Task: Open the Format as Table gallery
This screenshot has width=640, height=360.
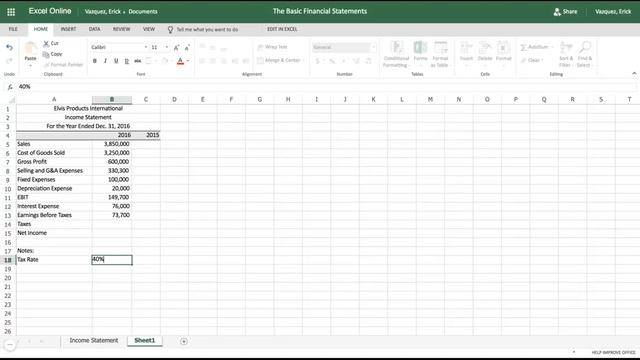Action: 440,54
